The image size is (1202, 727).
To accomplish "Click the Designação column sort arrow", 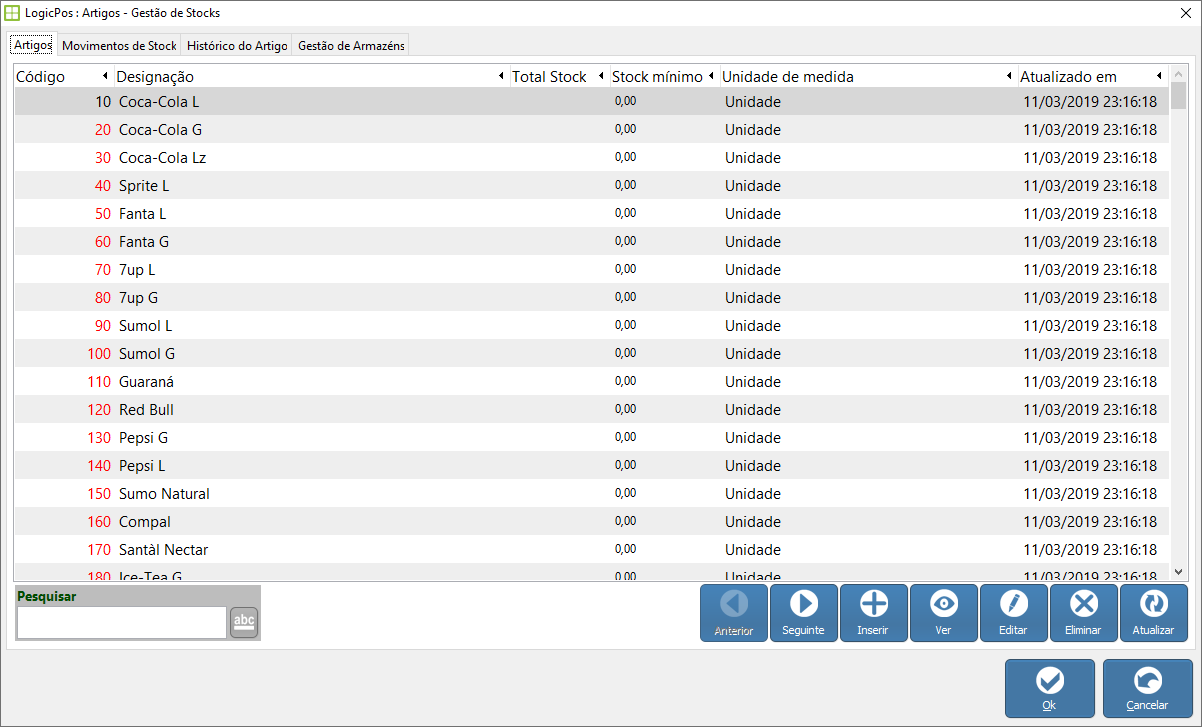I will pyautogui.click(x=501, y=77).
